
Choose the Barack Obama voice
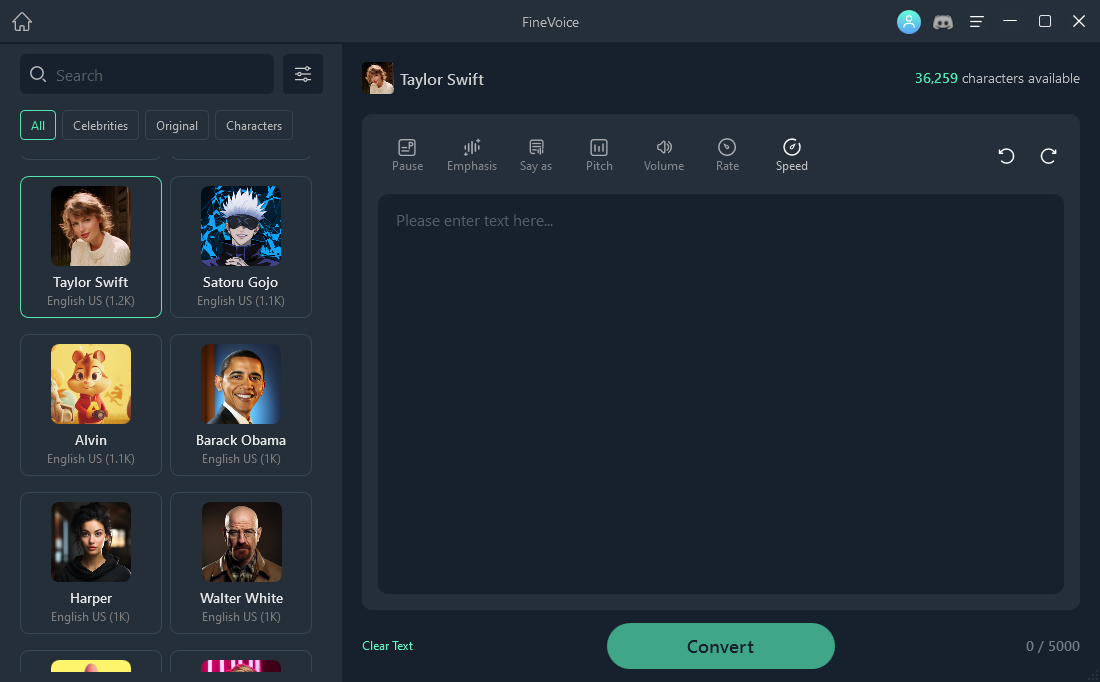pos(241,405)
